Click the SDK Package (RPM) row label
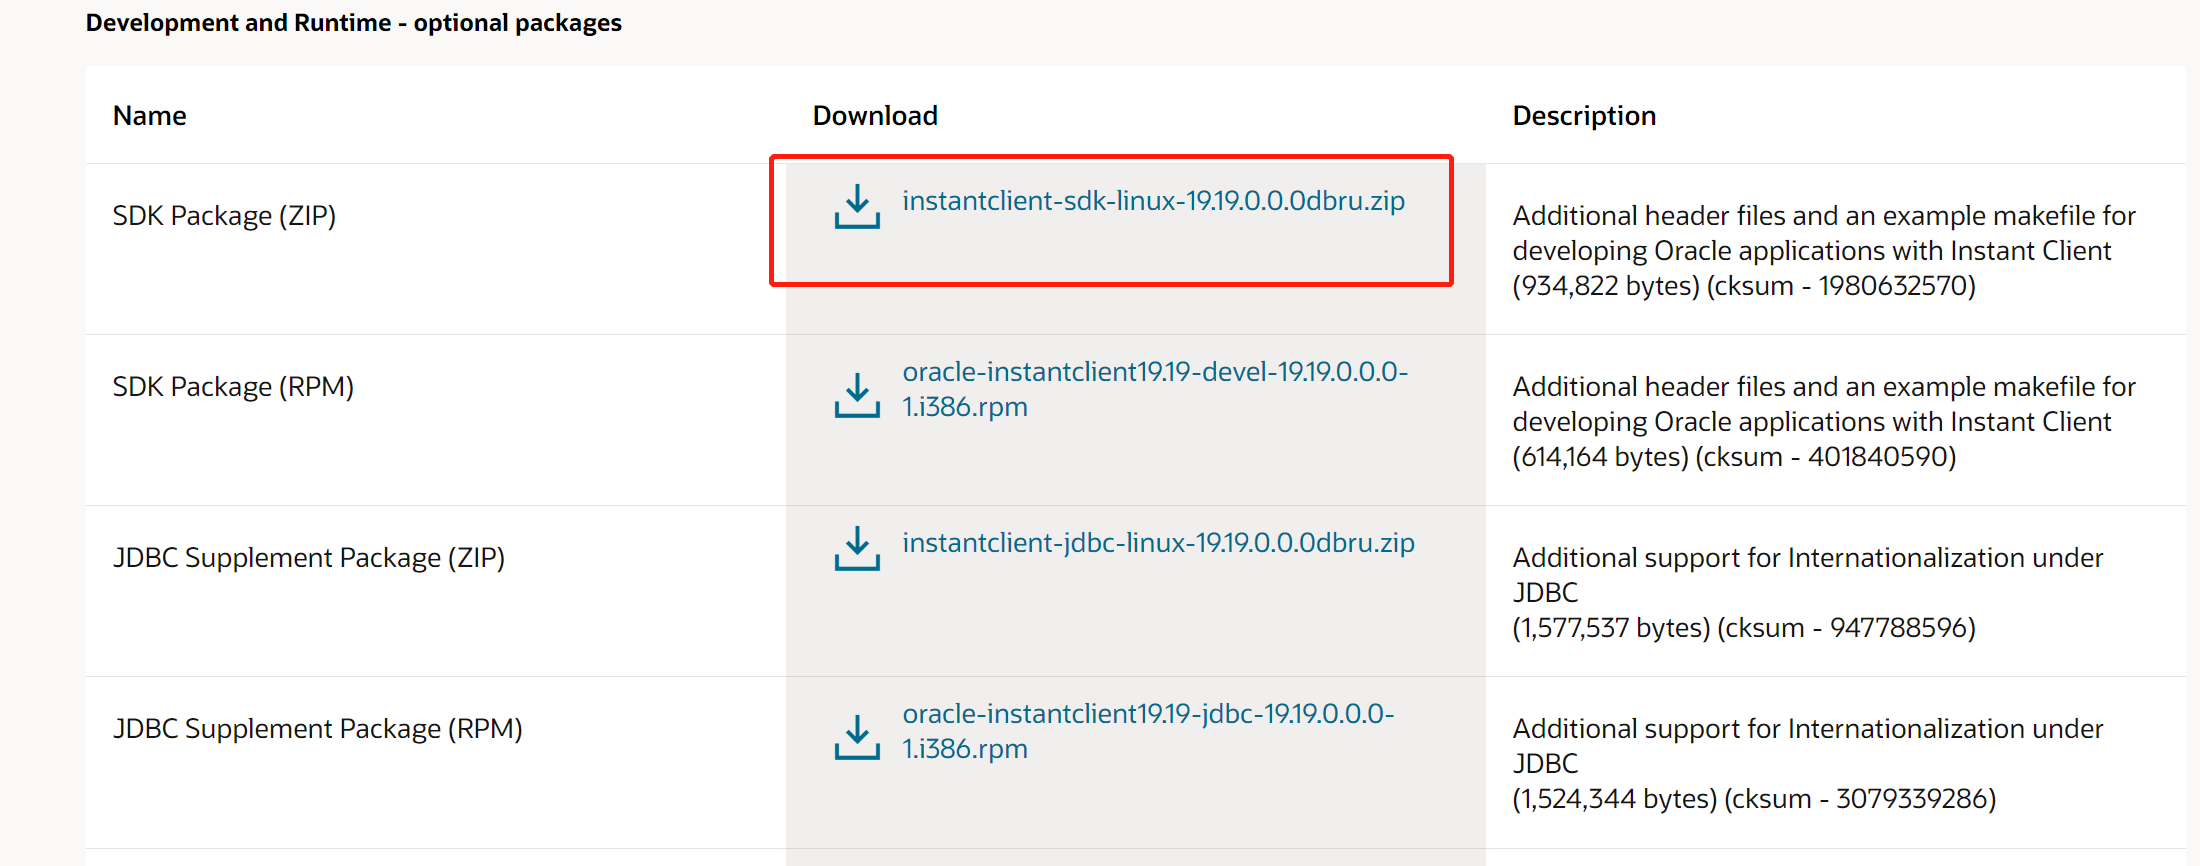Screen dimensions: 2200x866 233,386
